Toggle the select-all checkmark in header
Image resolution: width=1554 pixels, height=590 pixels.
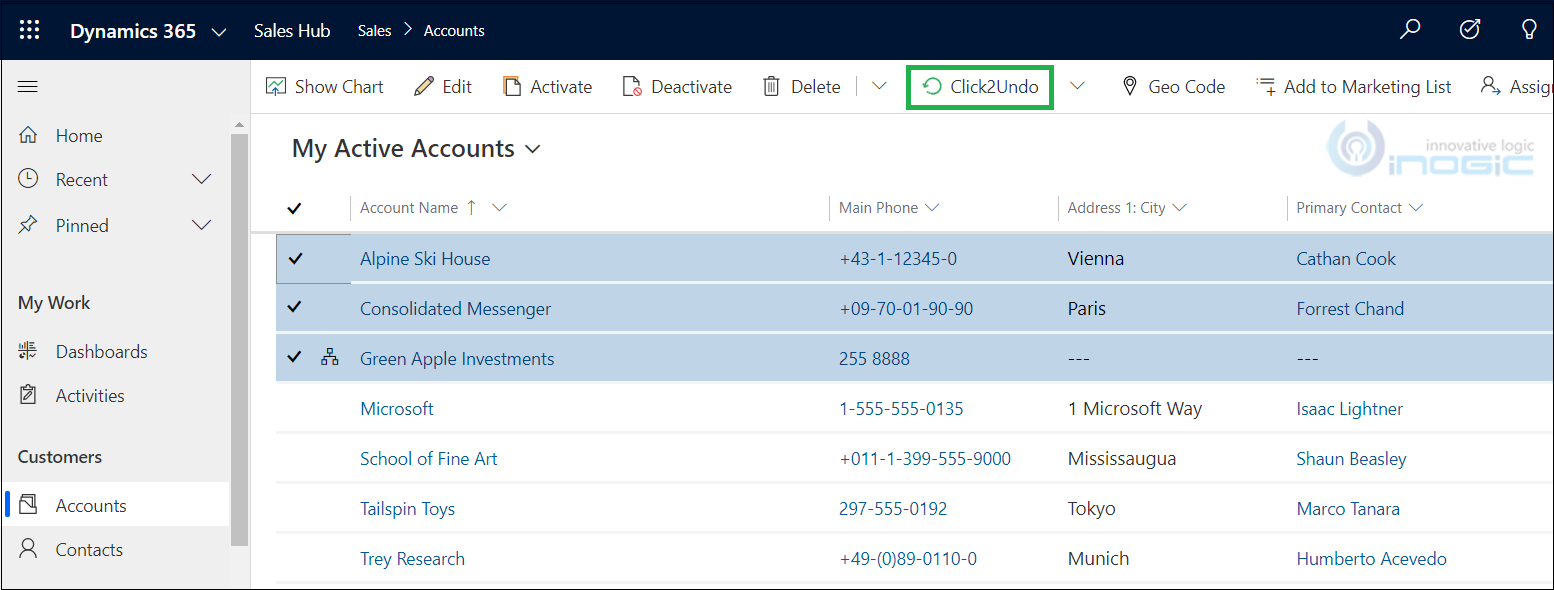click(x=294, y=208)
